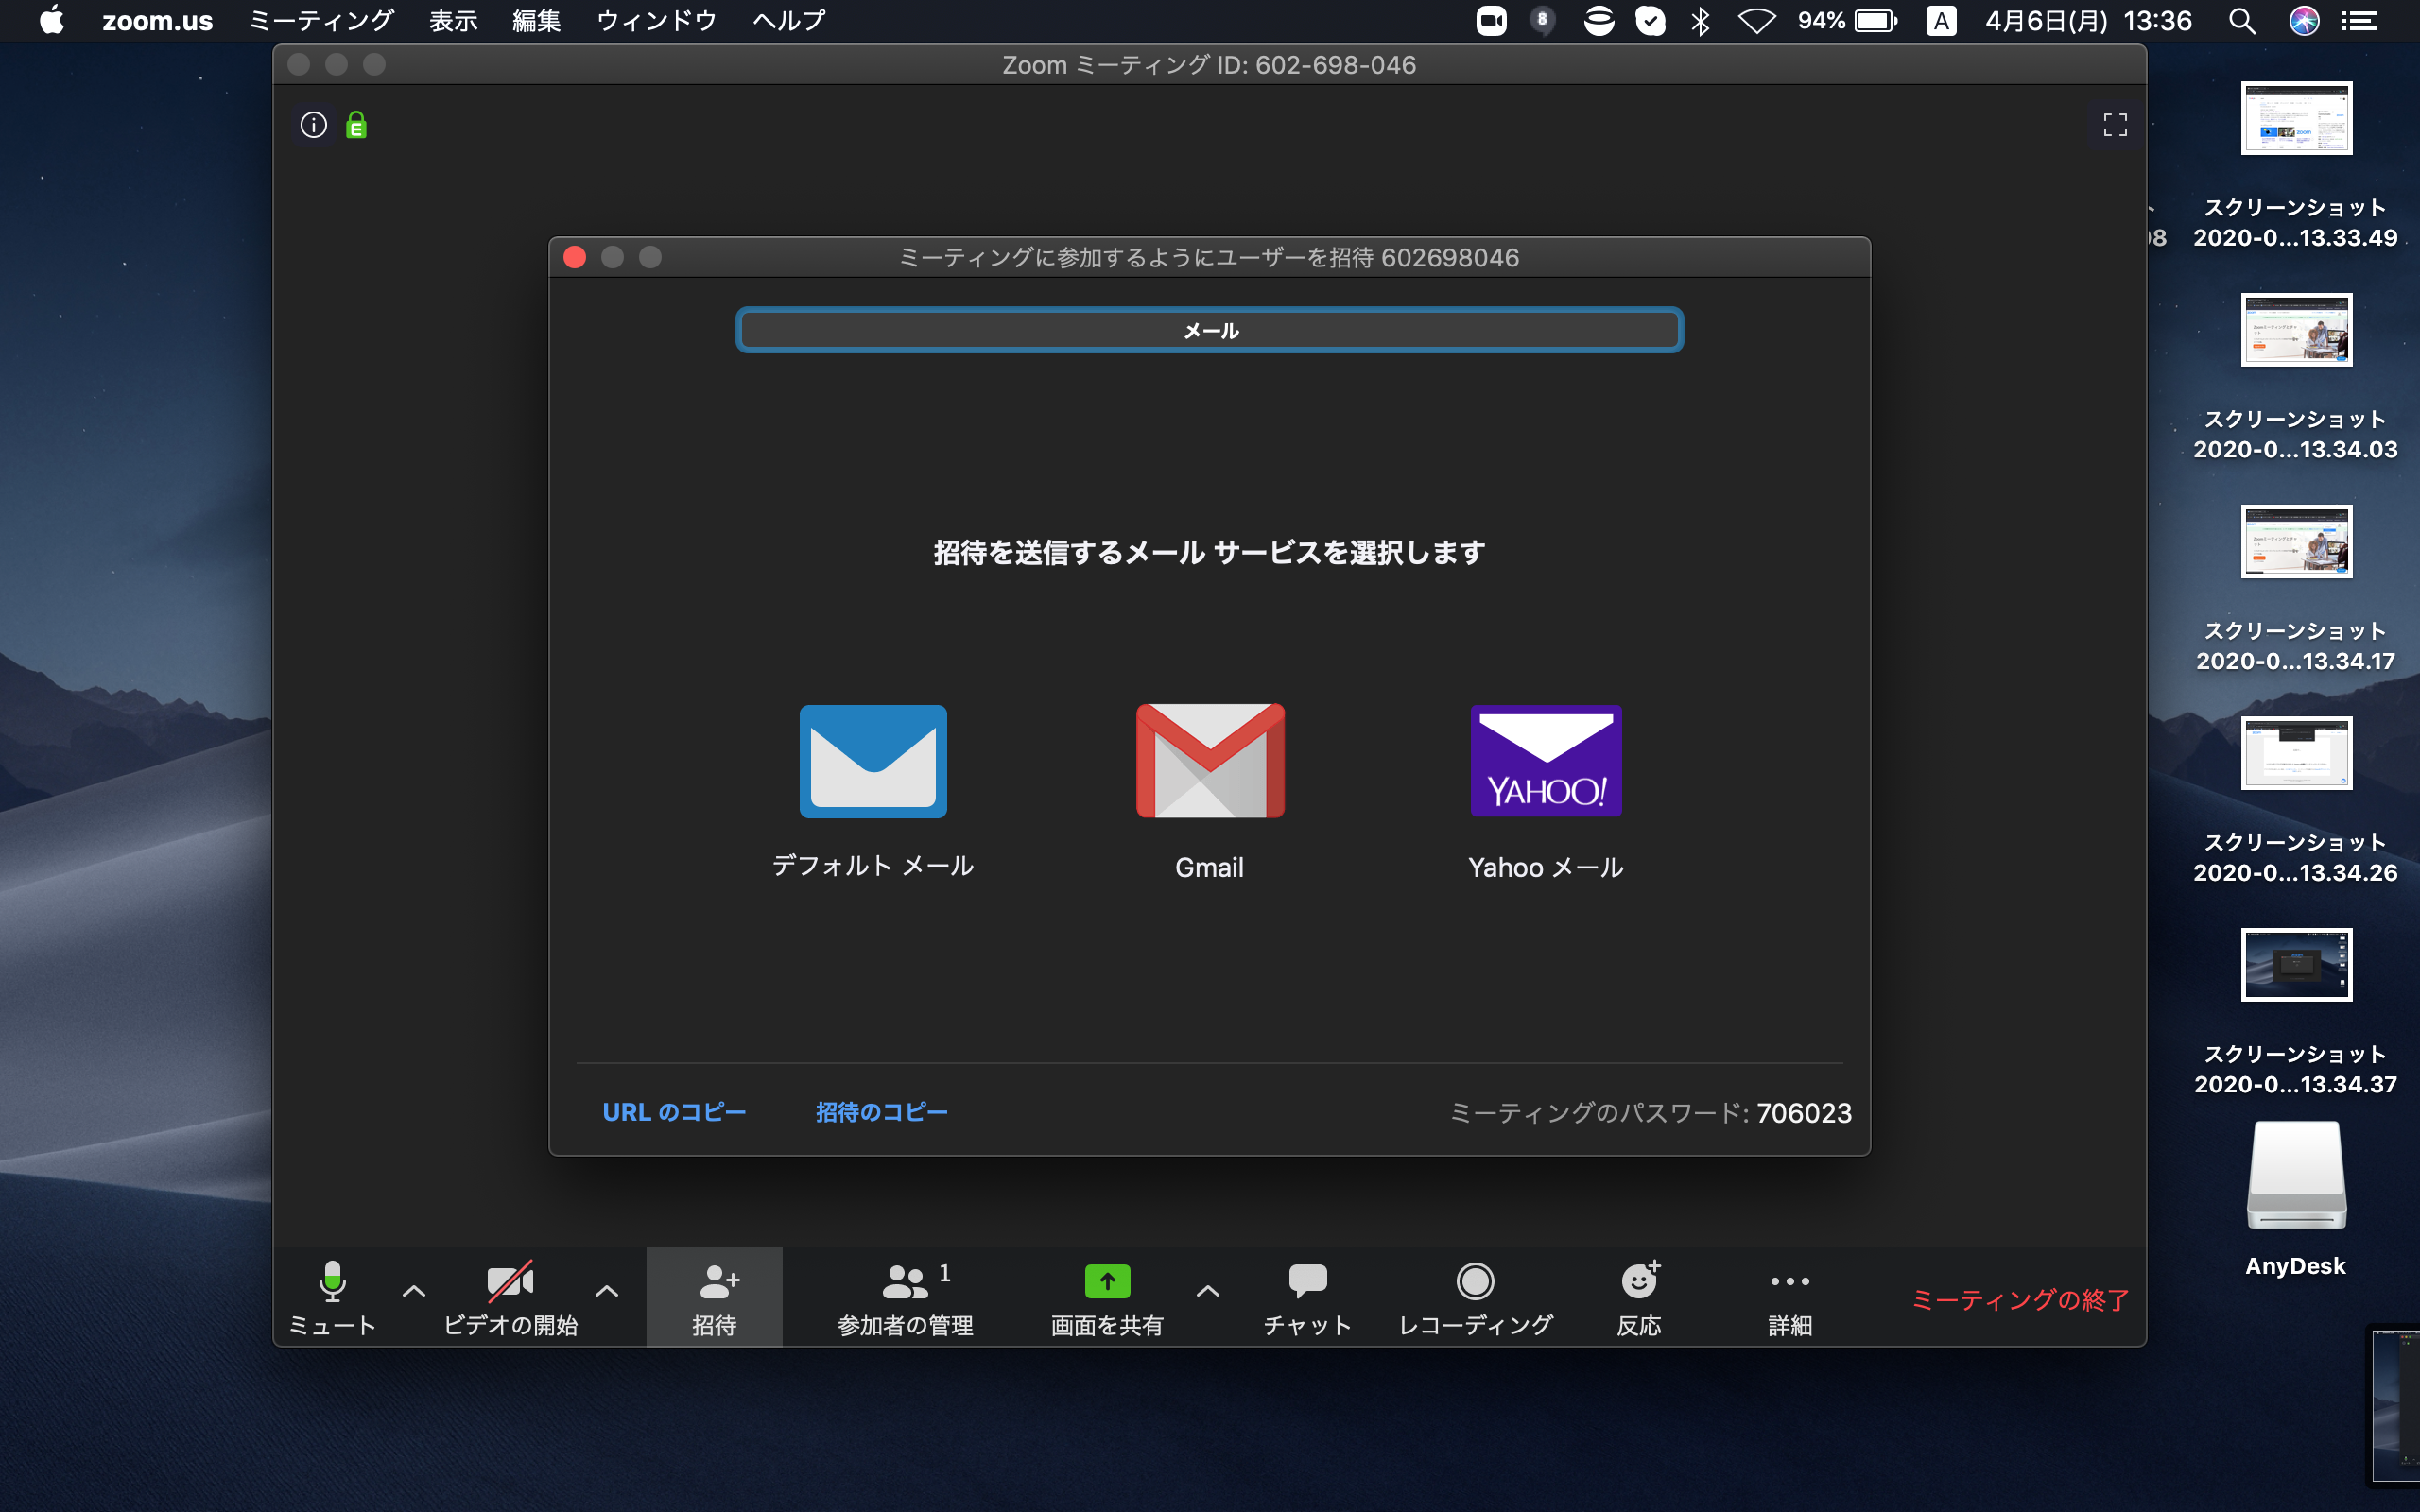Click the URL のコピー link

tap(674, 1112)
